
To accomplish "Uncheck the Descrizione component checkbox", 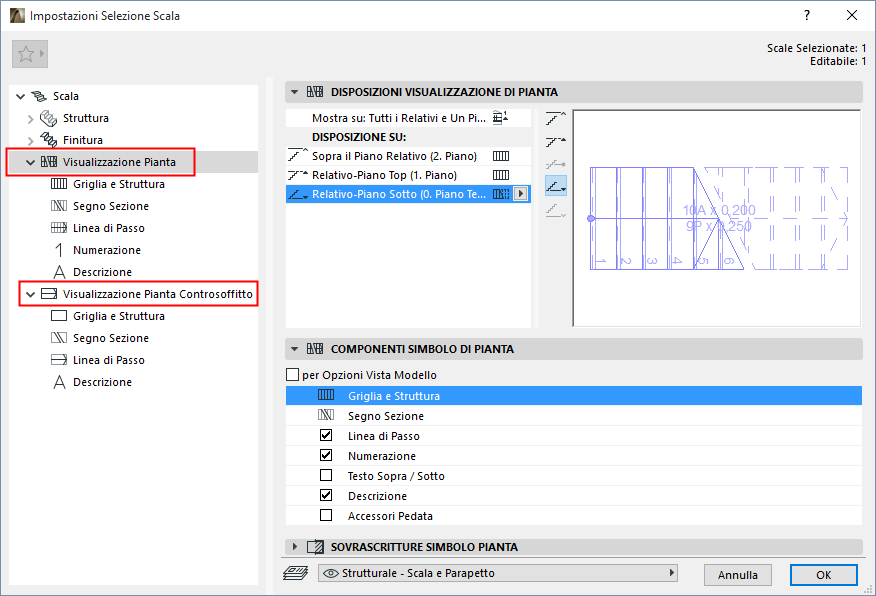I will 326,495.
